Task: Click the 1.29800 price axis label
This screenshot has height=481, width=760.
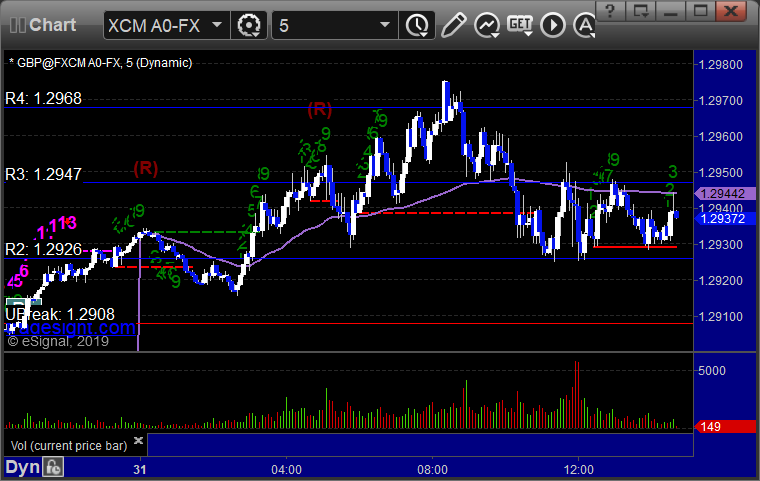Action: click(720, 65)
